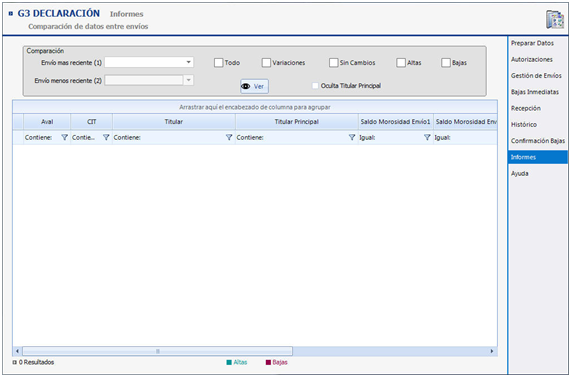The height and width of the screenshot is (377, 571).
Task: Click the teal Altas legend swatch
Action: point(229,362)
